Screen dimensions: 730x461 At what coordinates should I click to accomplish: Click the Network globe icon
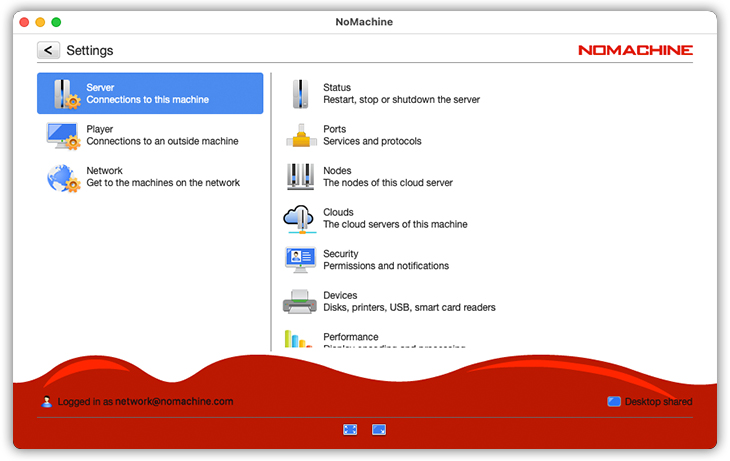coord(62,177)
